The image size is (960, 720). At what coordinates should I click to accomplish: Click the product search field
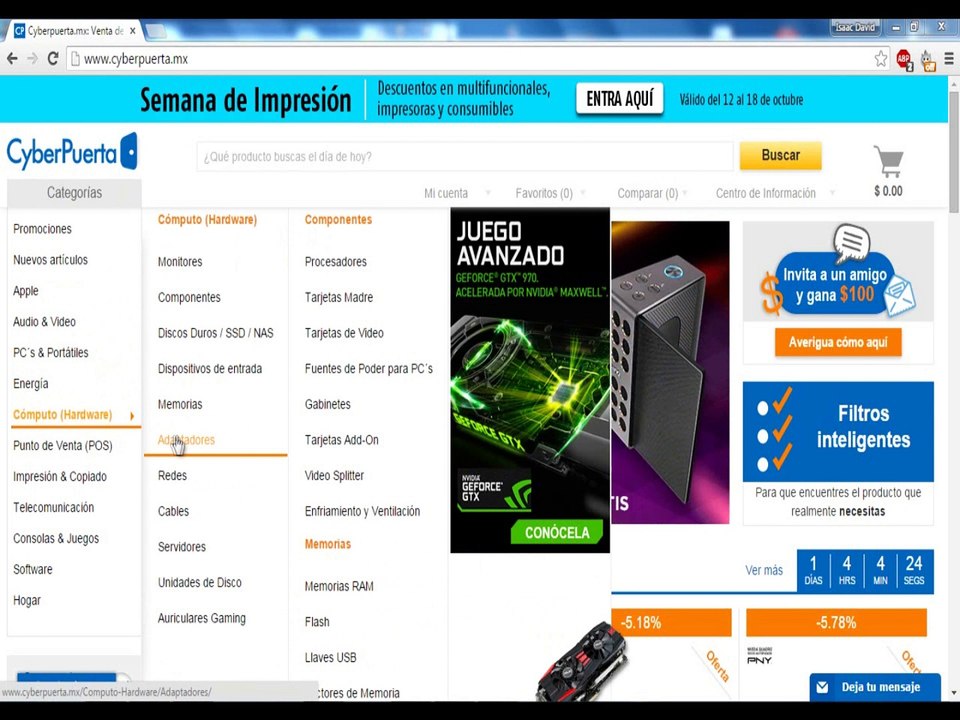[x=465, y=157]
